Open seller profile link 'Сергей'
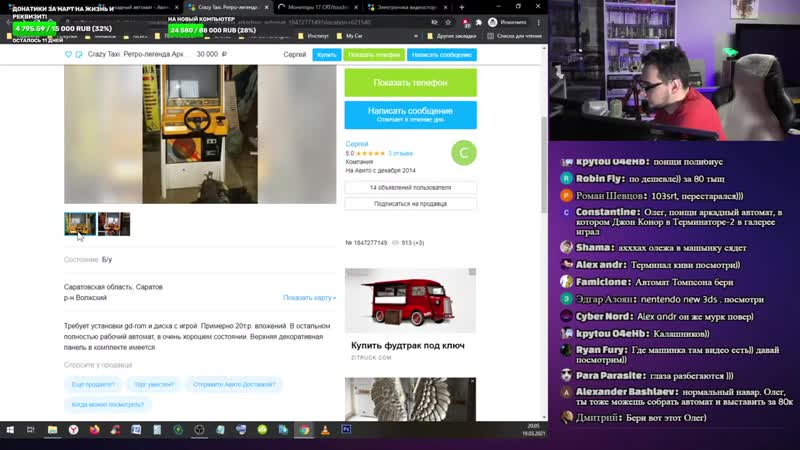 click(357, 144)
